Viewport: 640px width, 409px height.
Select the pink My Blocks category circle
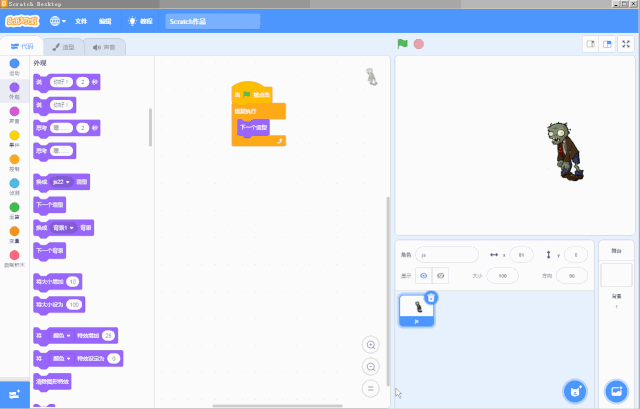point(14,255)
